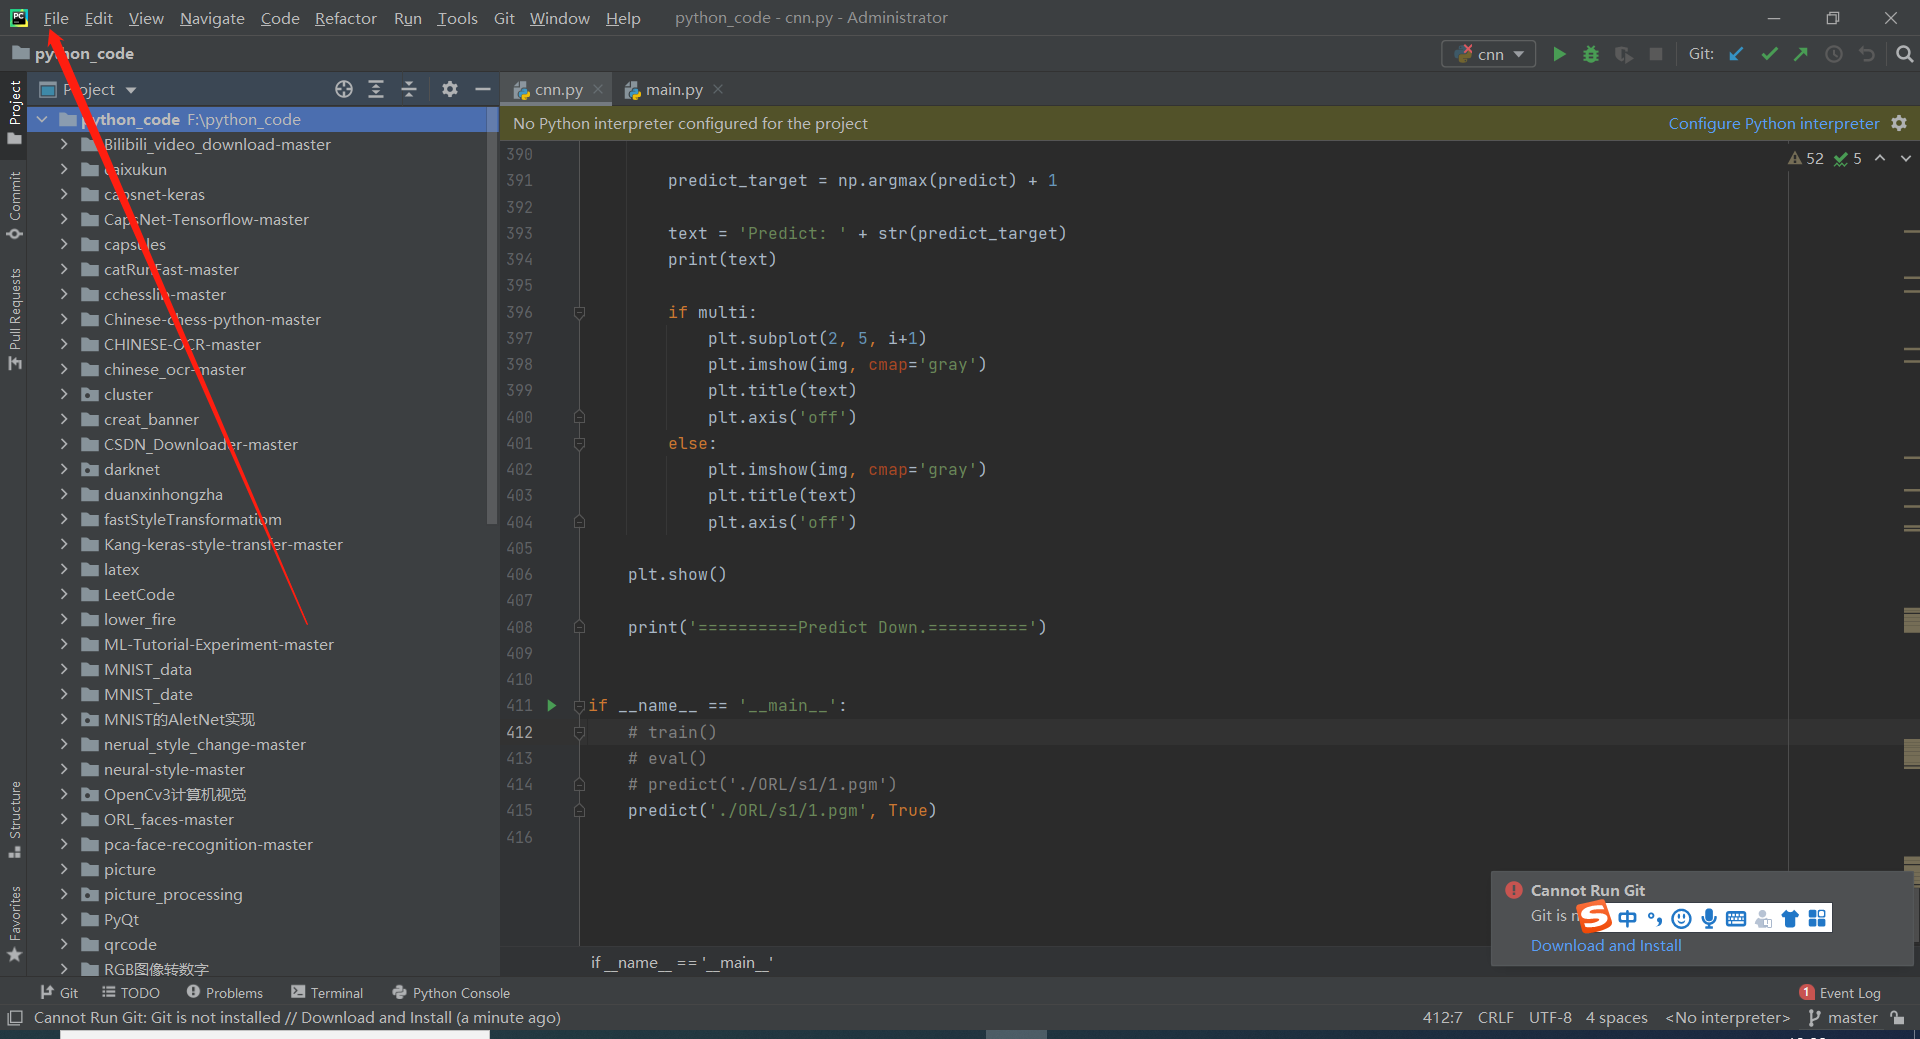Open Python Console tool window
Screen dimensions: 1920x1039
click(451, 993)
